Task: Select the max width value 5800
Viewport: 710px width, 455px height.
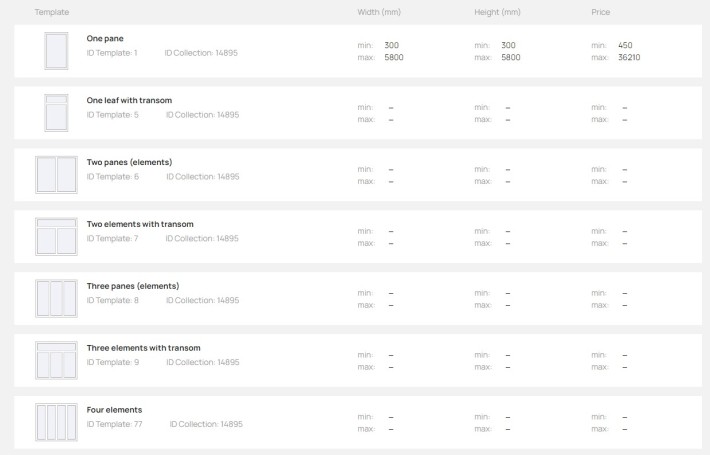Action: [x=394, y=57]
